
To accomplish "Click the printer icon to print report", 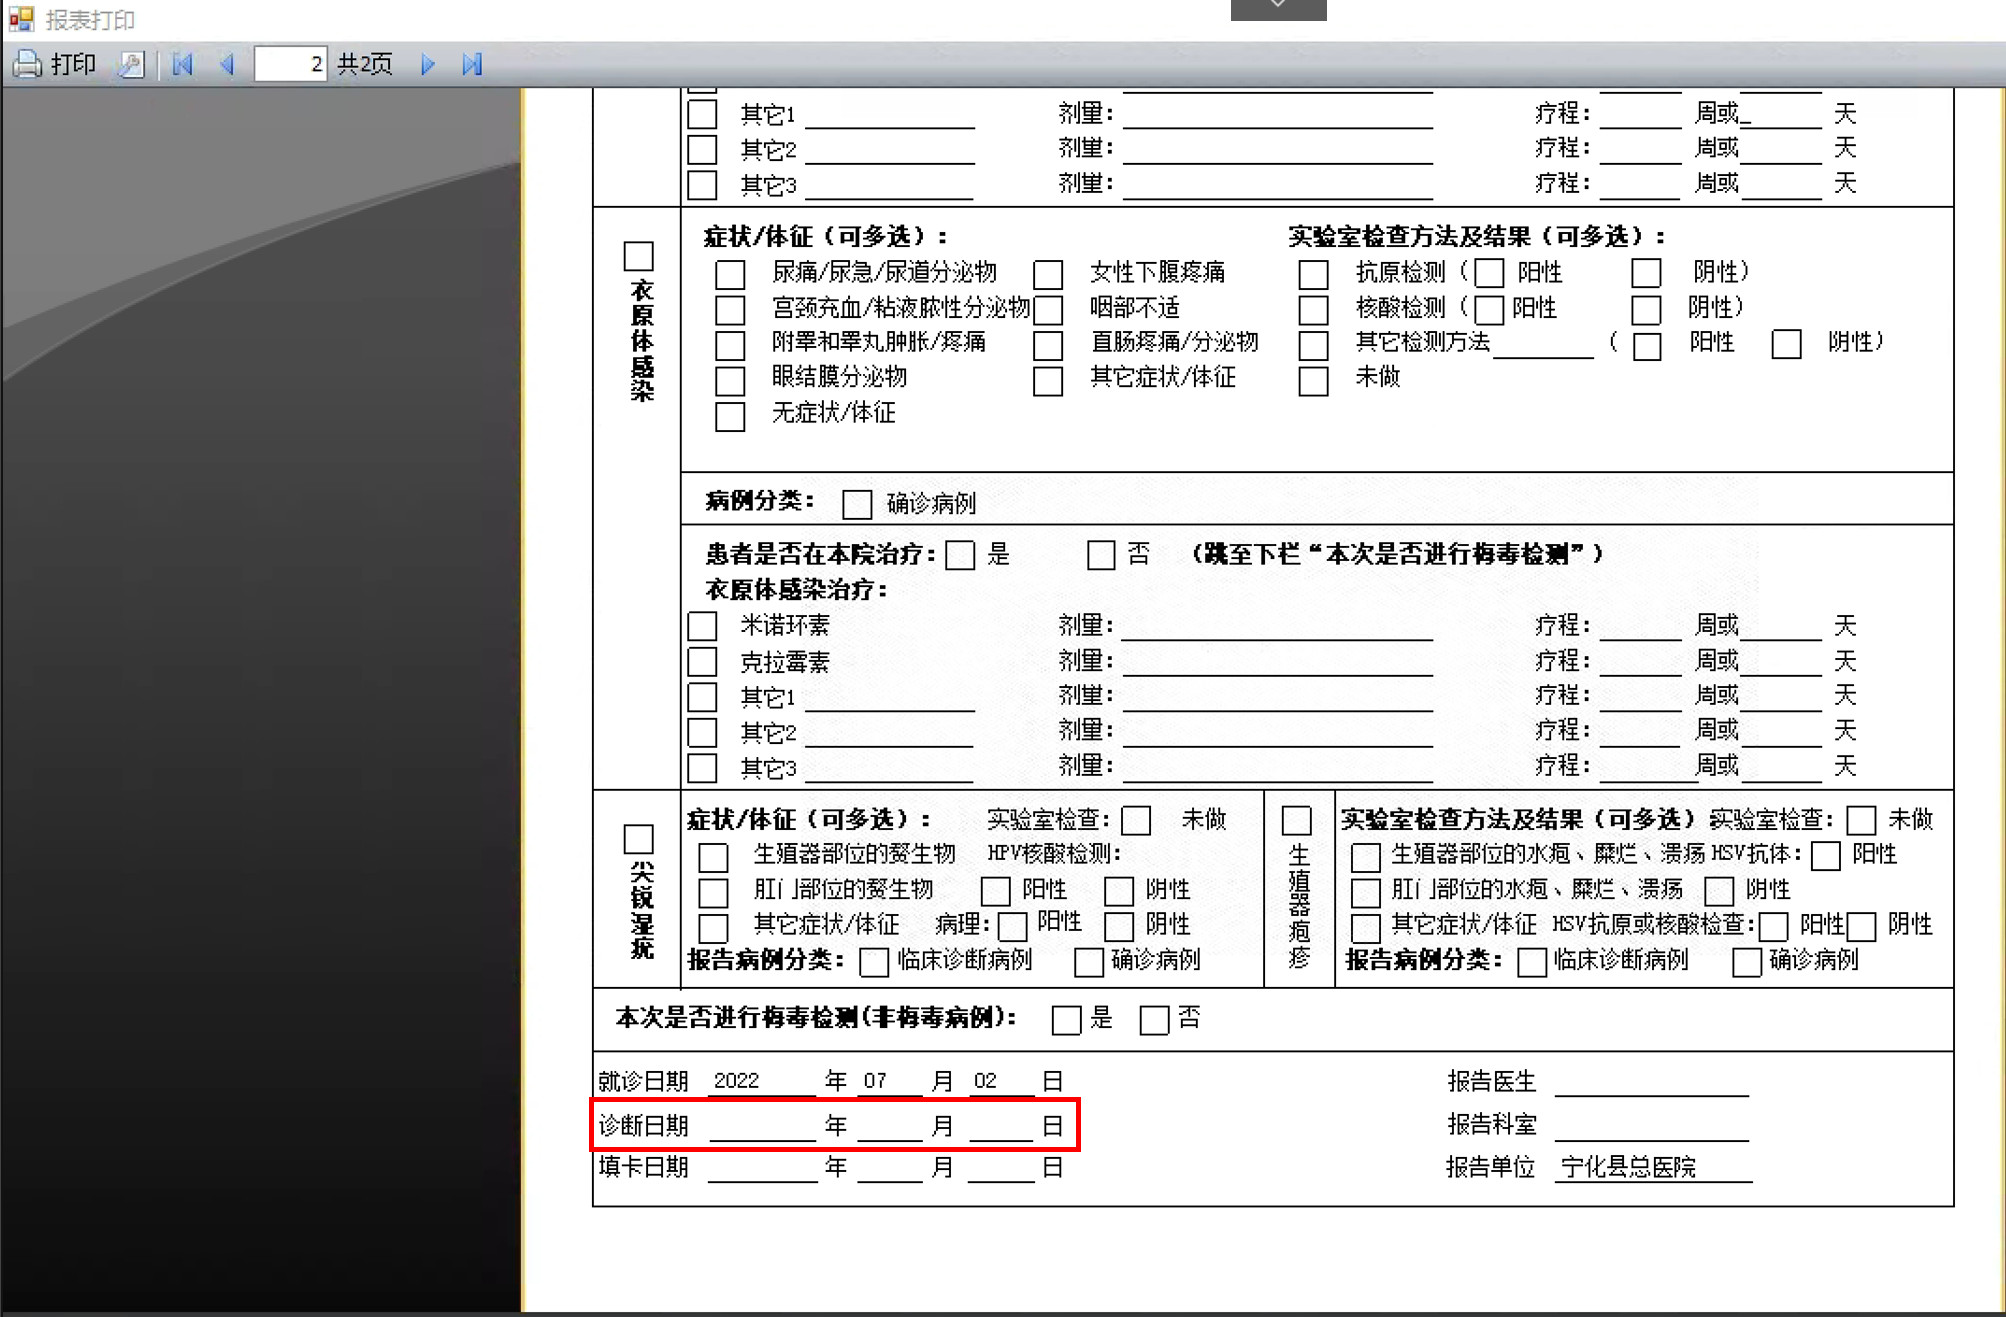I will pyautogui.click(x=27, y=64).
